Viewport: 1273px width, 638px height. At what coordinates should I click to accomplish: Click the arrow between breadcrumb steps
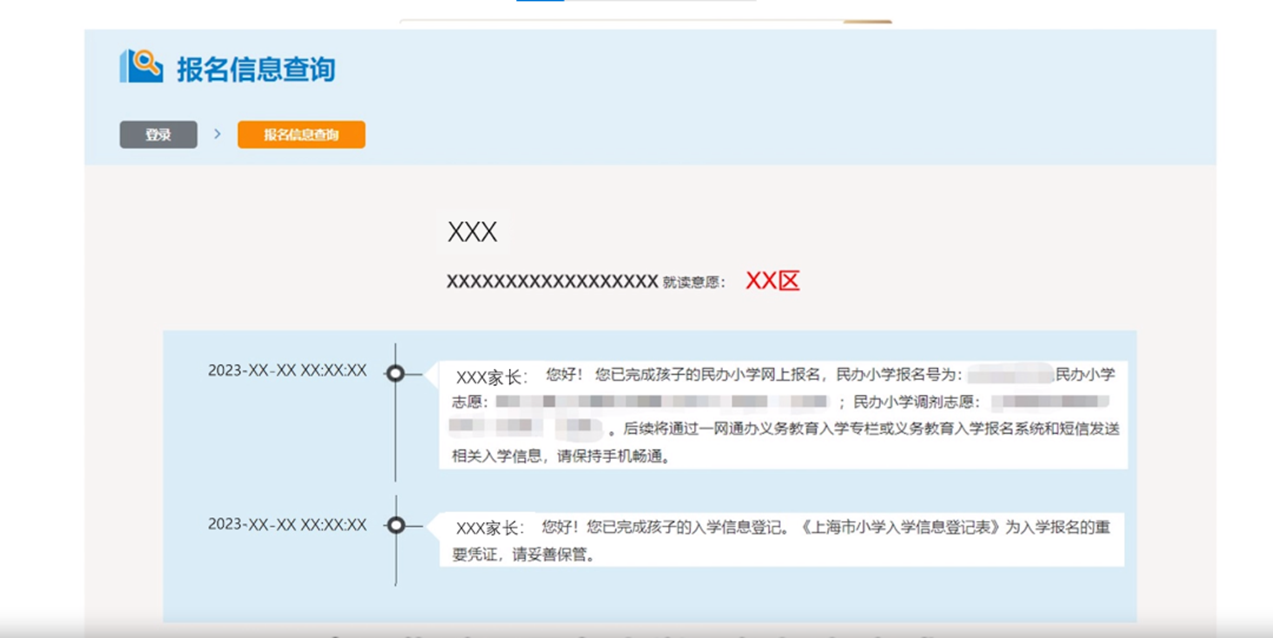coord(217,134)
